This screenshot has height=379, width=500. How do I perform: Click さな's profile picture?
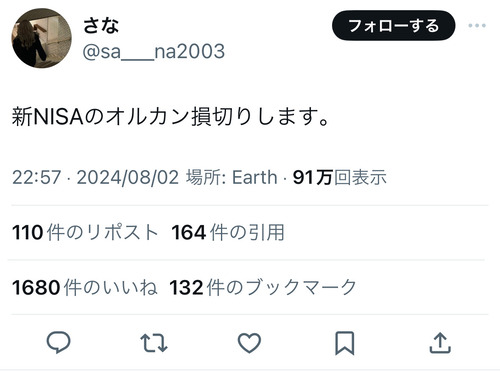tap(41, 38)
